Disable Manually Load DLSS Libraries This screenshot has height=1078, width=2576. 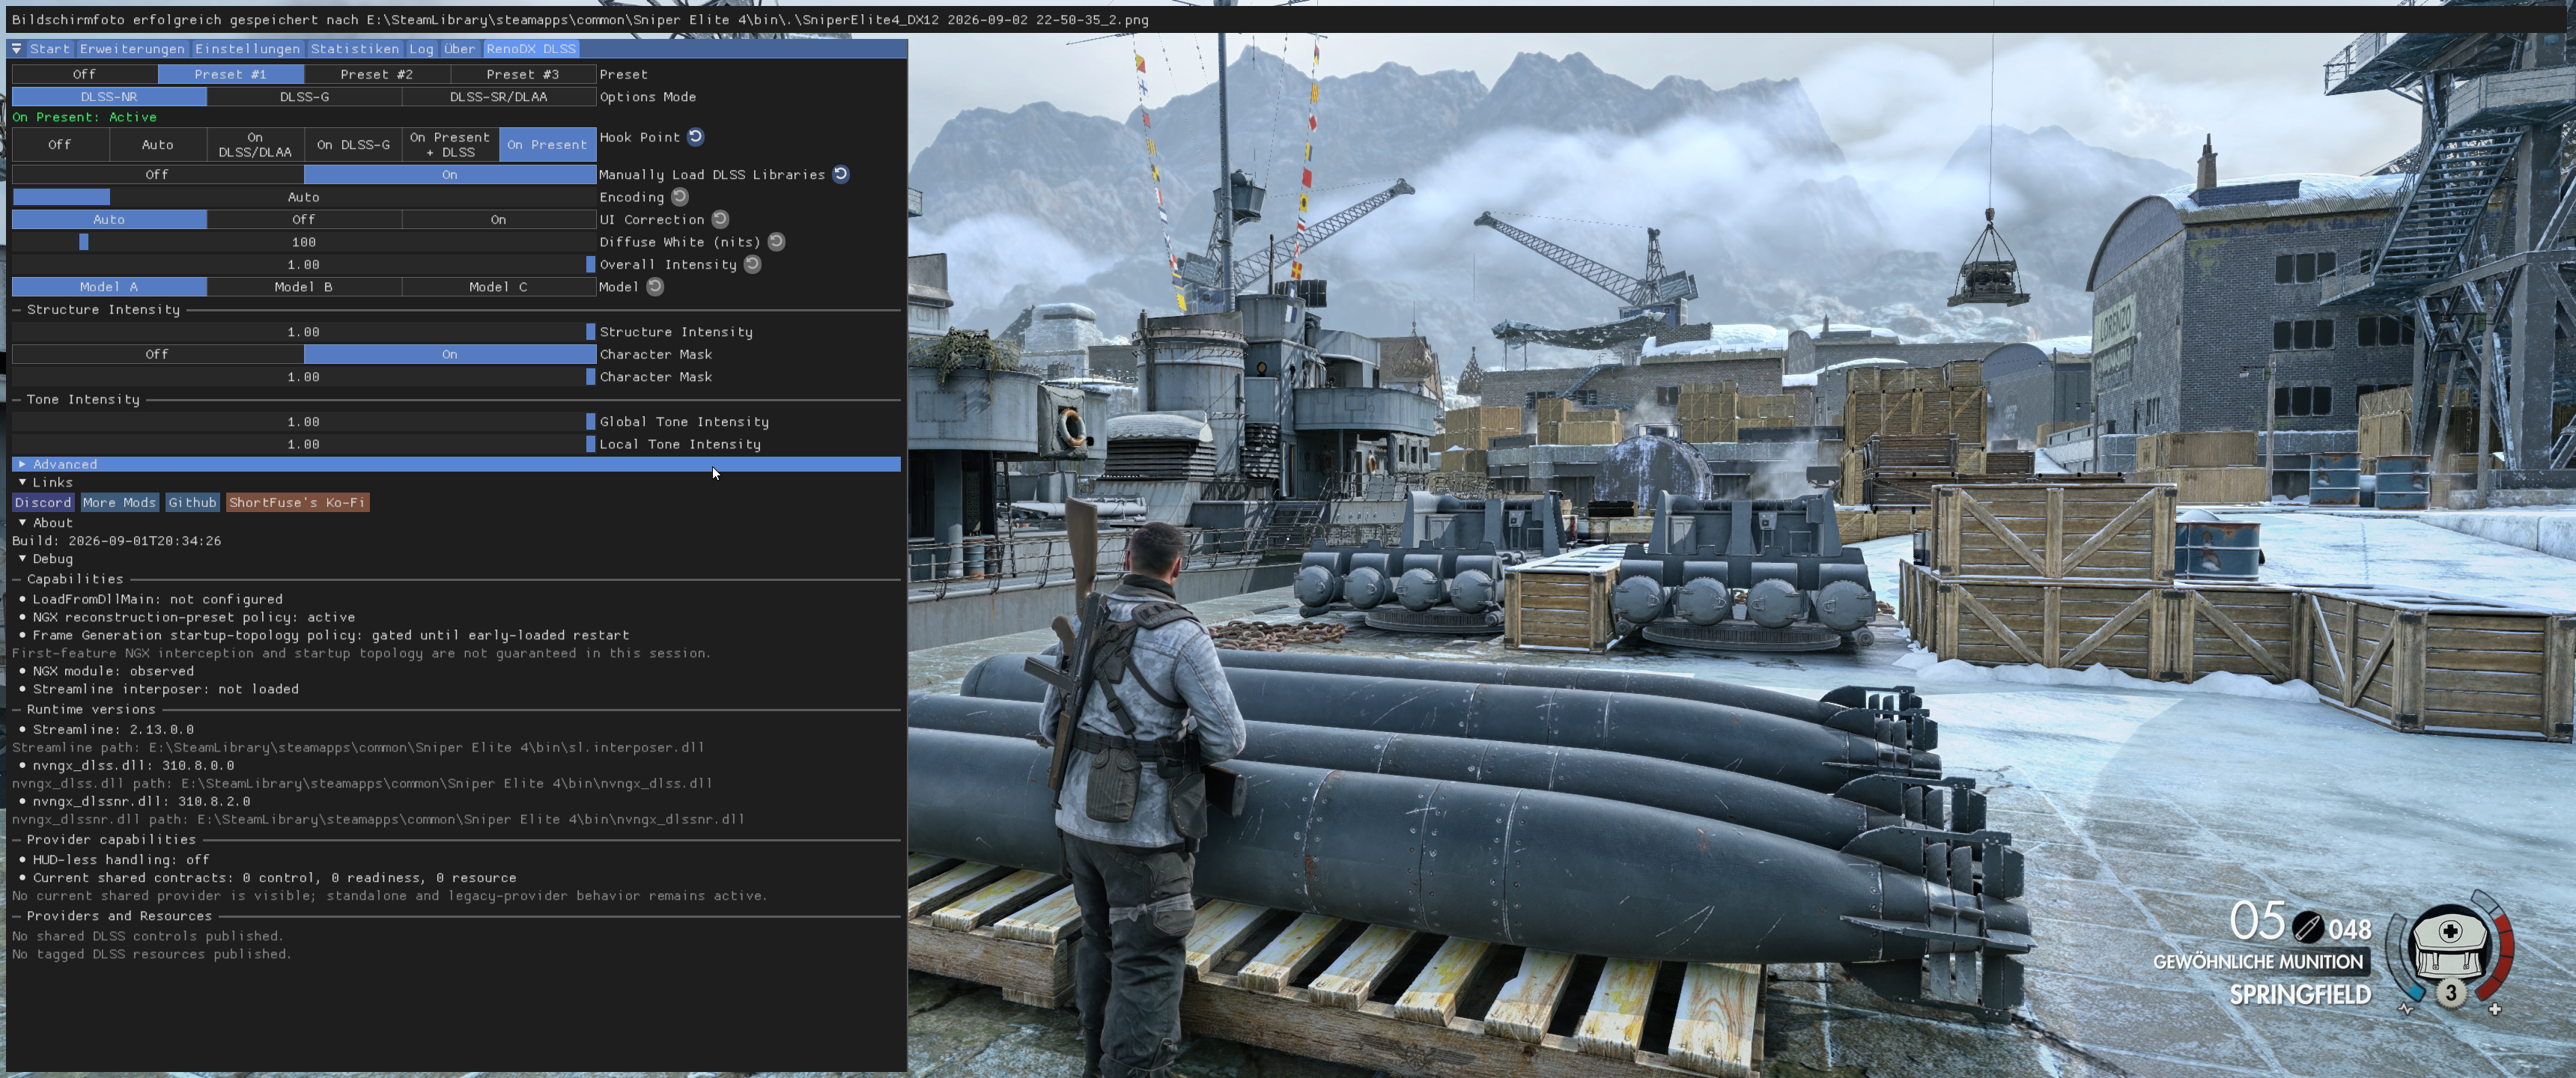click(158, 174)
